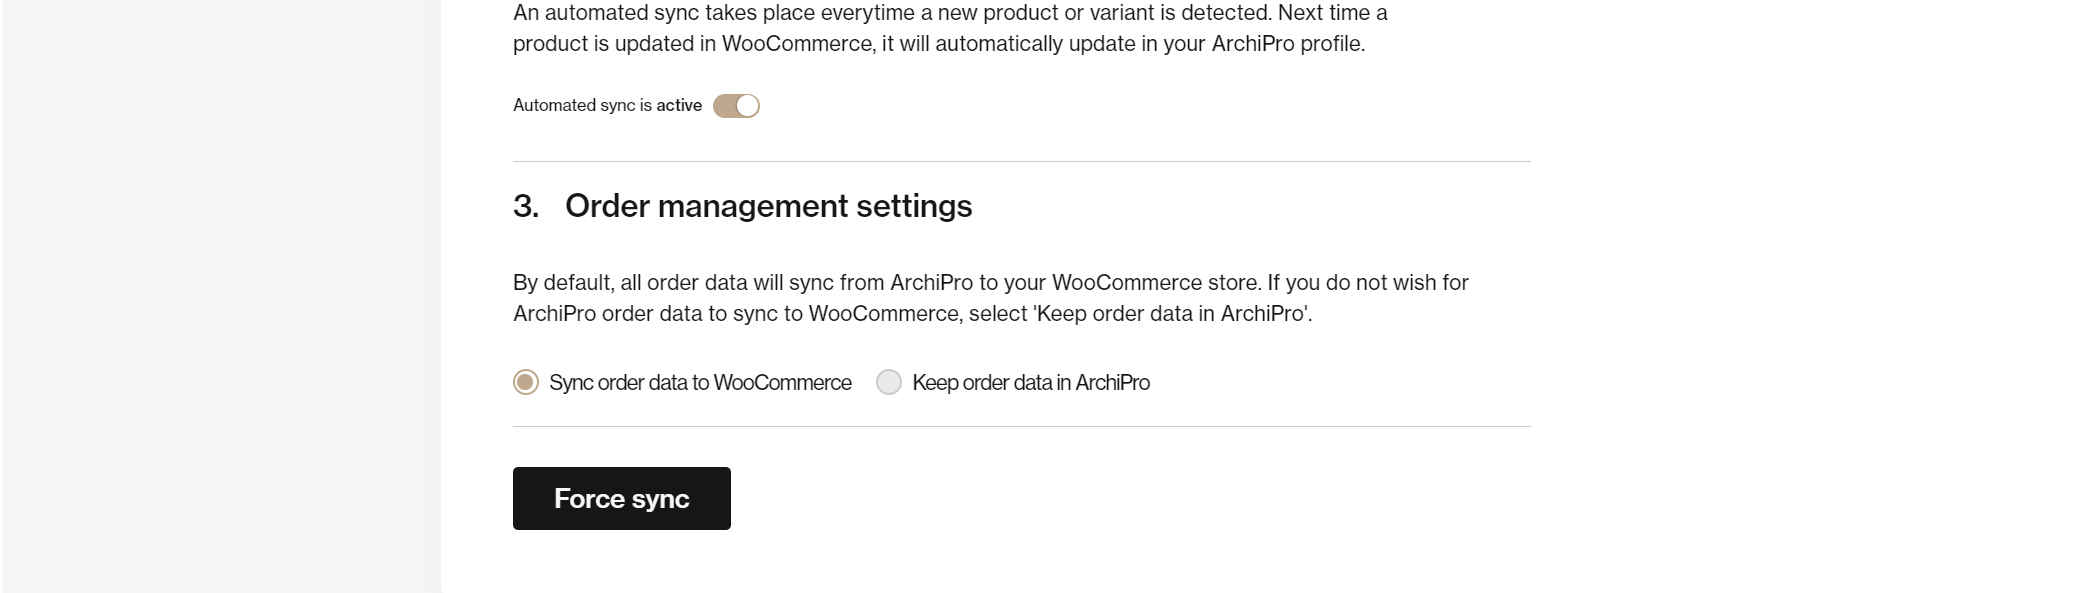Select the 'Sync order data to WooCommerce' radio button
The width and height of the screenshot is (2093, 593).
[x=526, y=382]
